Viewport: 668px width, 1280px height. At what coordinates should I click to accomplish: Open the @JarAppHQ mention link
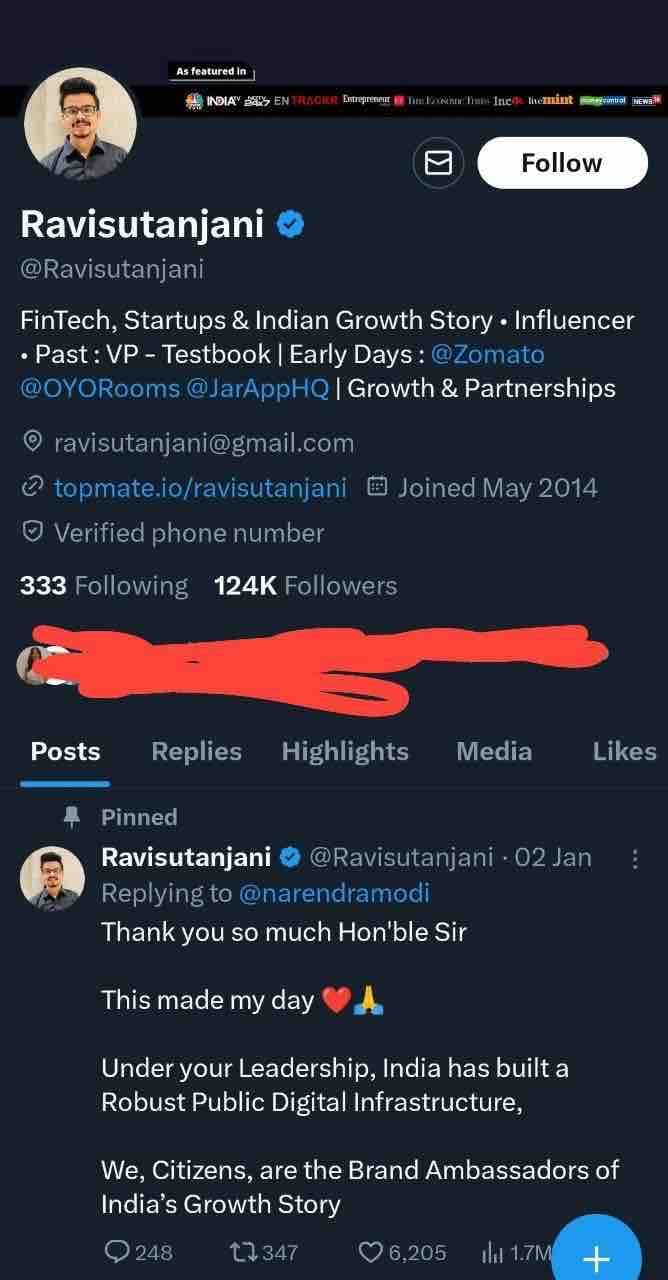258,388
